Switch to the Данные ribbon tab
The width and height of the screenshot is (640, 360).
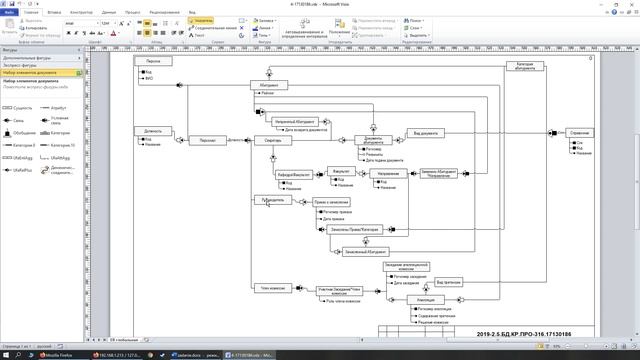(109, 13)
